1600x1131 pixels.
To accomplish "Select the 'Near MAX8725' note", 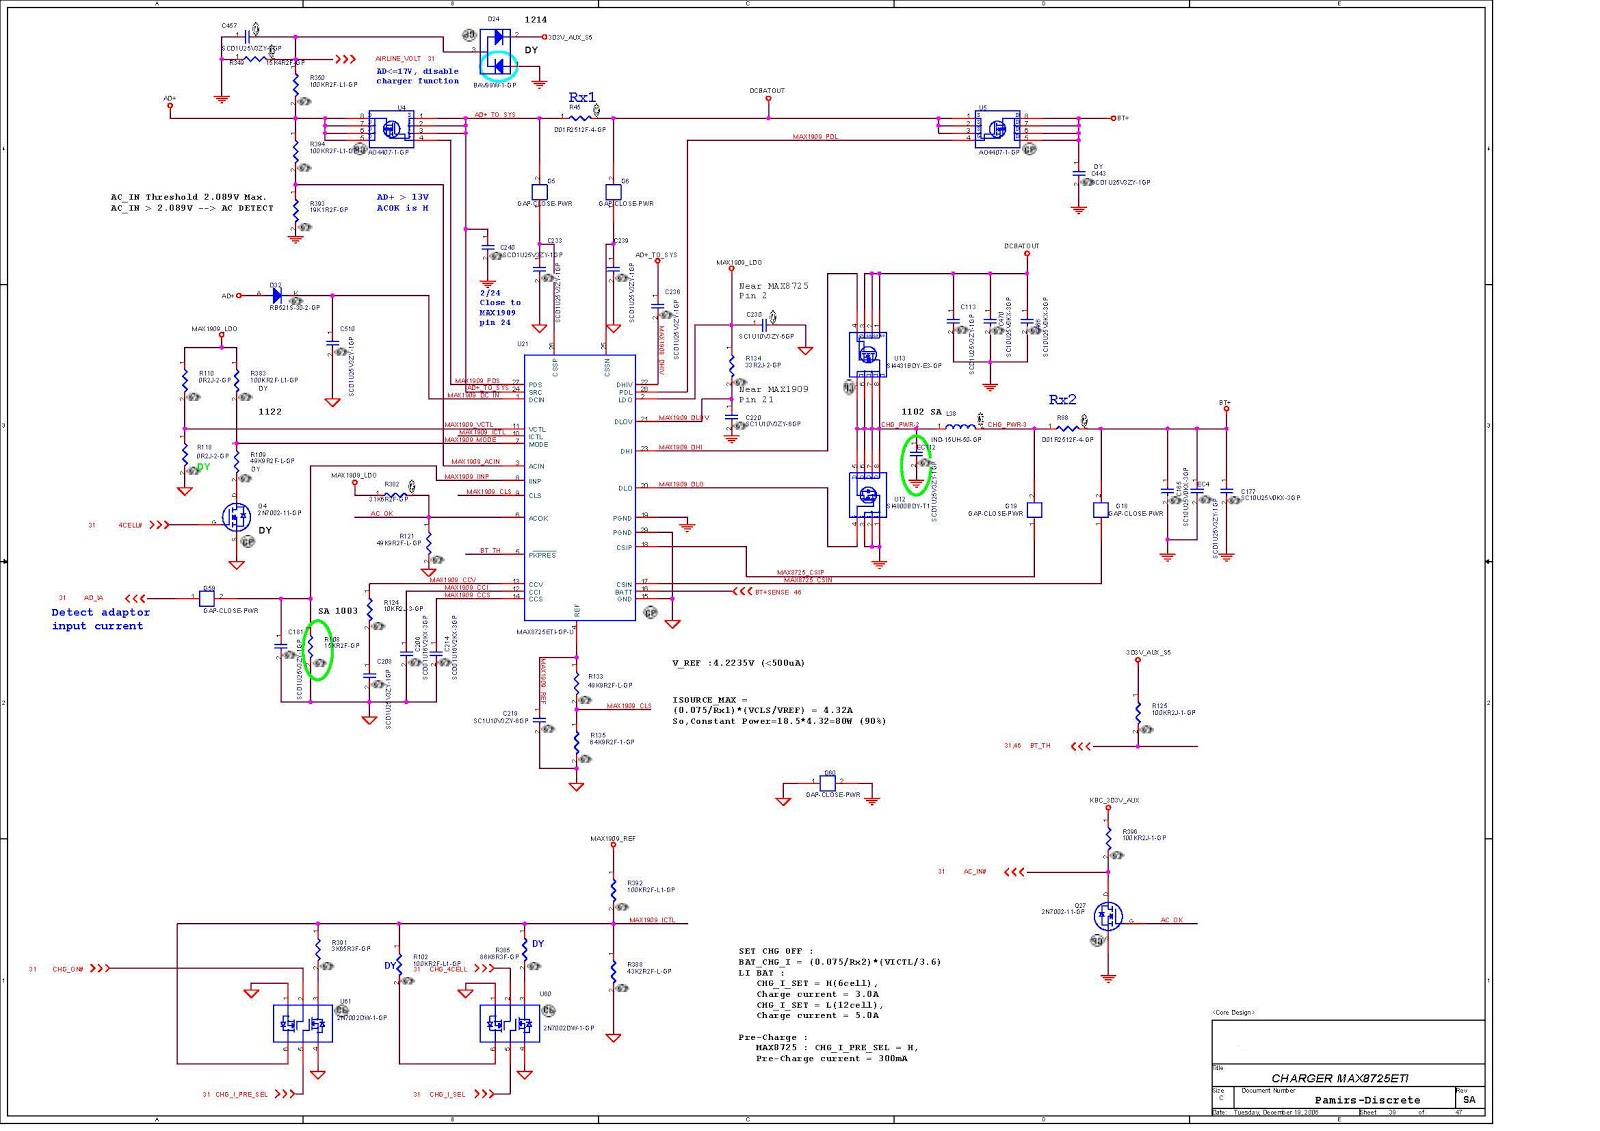I will (x=773, y=286).
